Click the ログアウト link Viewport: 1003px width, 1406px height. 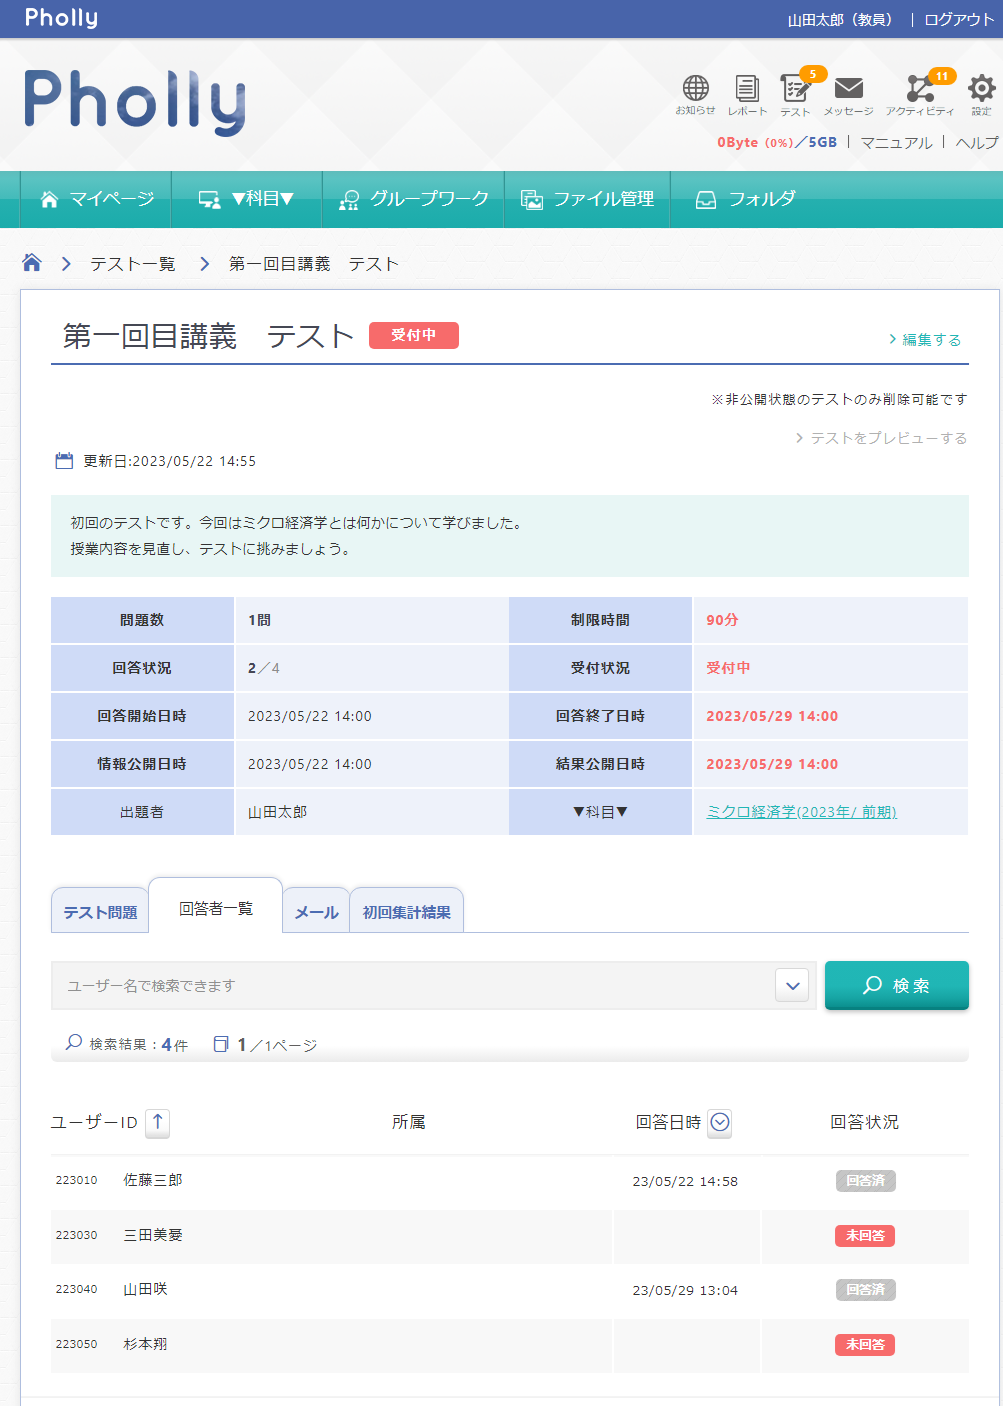coord(958,19)
